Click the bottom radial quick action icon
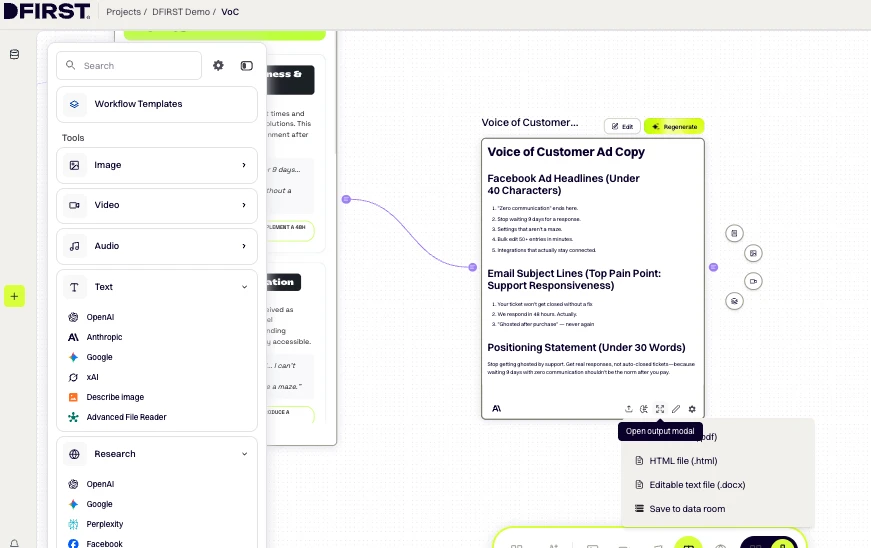 (x=734, y=301)
